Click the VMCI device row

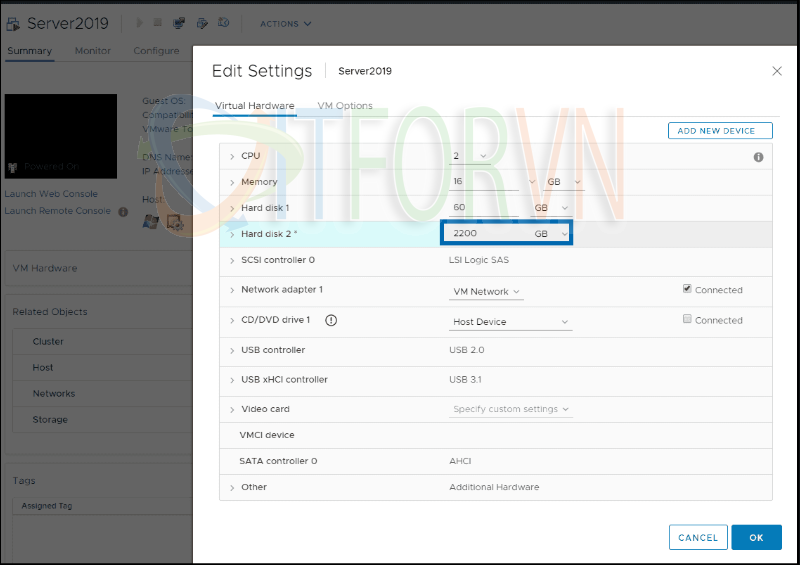[495, 435]
